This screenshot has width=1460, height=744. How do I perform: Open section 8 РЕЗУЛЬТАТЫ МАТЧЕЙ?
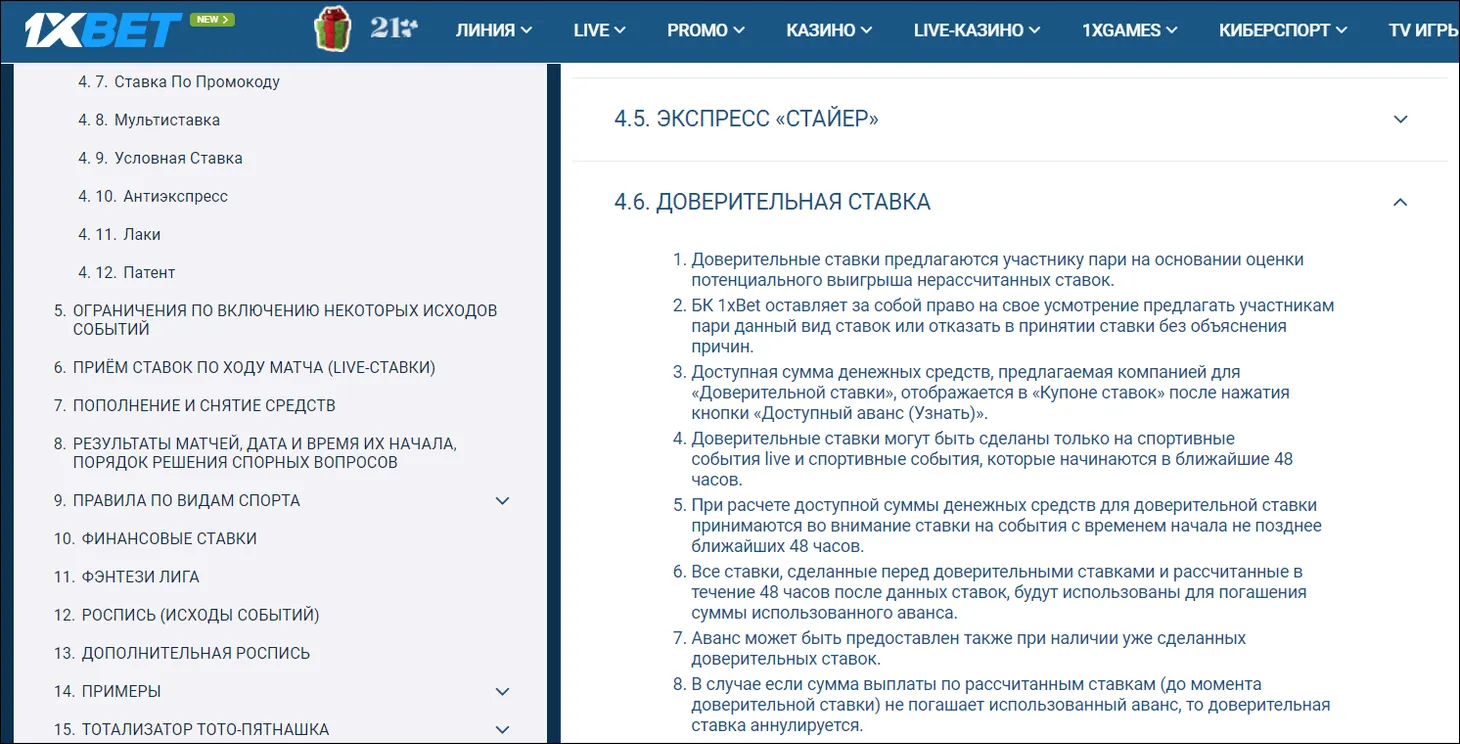tap(255, 453)
